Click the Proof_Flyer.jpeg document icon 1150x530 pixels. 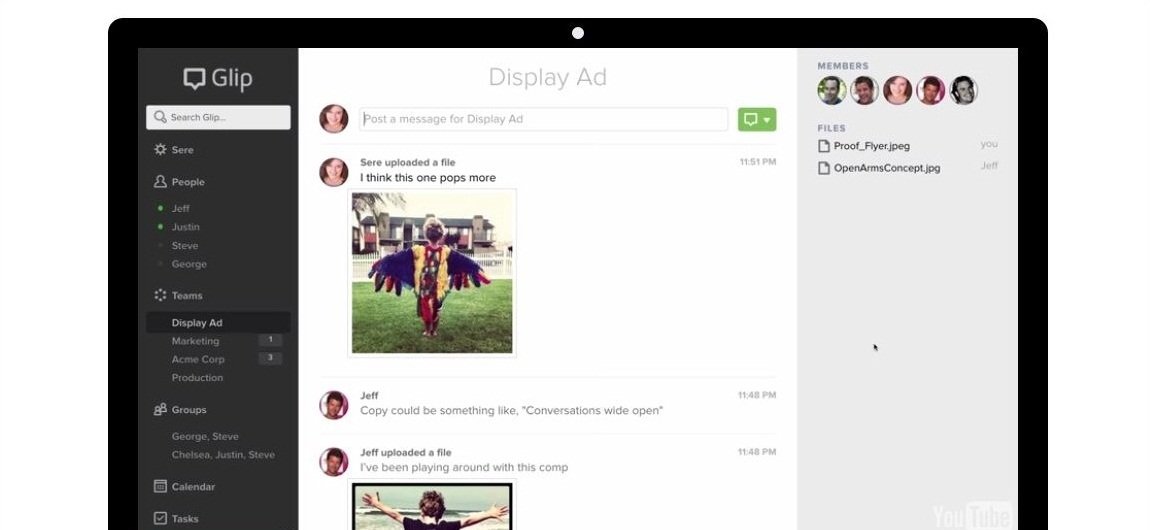[824, 146]
